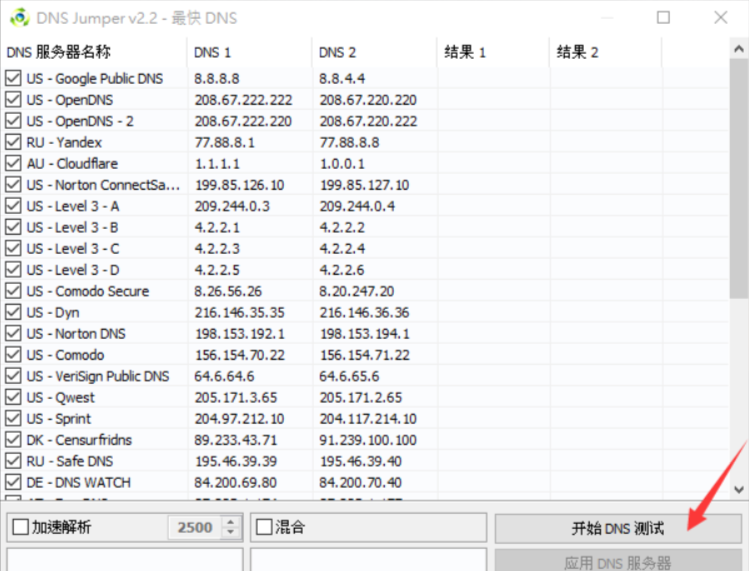Screen dimensions: 749x571
Task: Toggle the US - Comodo Secure checkbox
Action: pyautogui.click(x=13, y=291)
